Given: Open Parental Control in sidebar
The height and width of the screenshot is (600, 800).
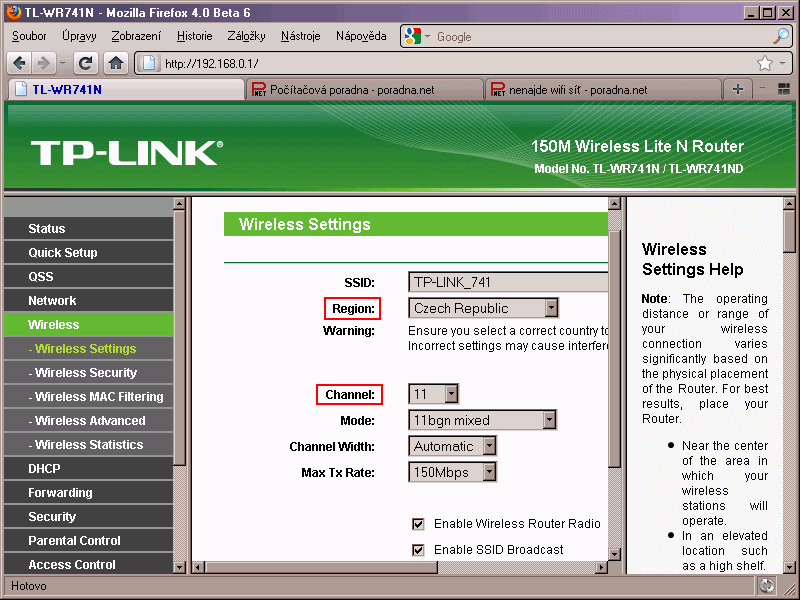Looking at the screenshot, I should [x=88, y=540].
